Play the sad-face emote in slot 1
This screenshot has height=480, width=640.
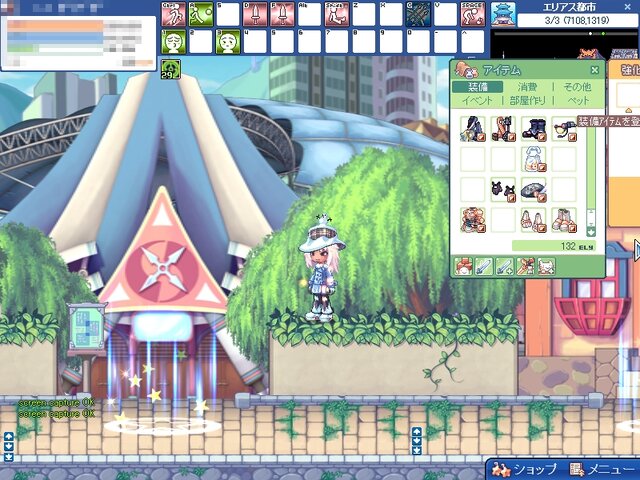pyautogui.click(x=173, y=42)
